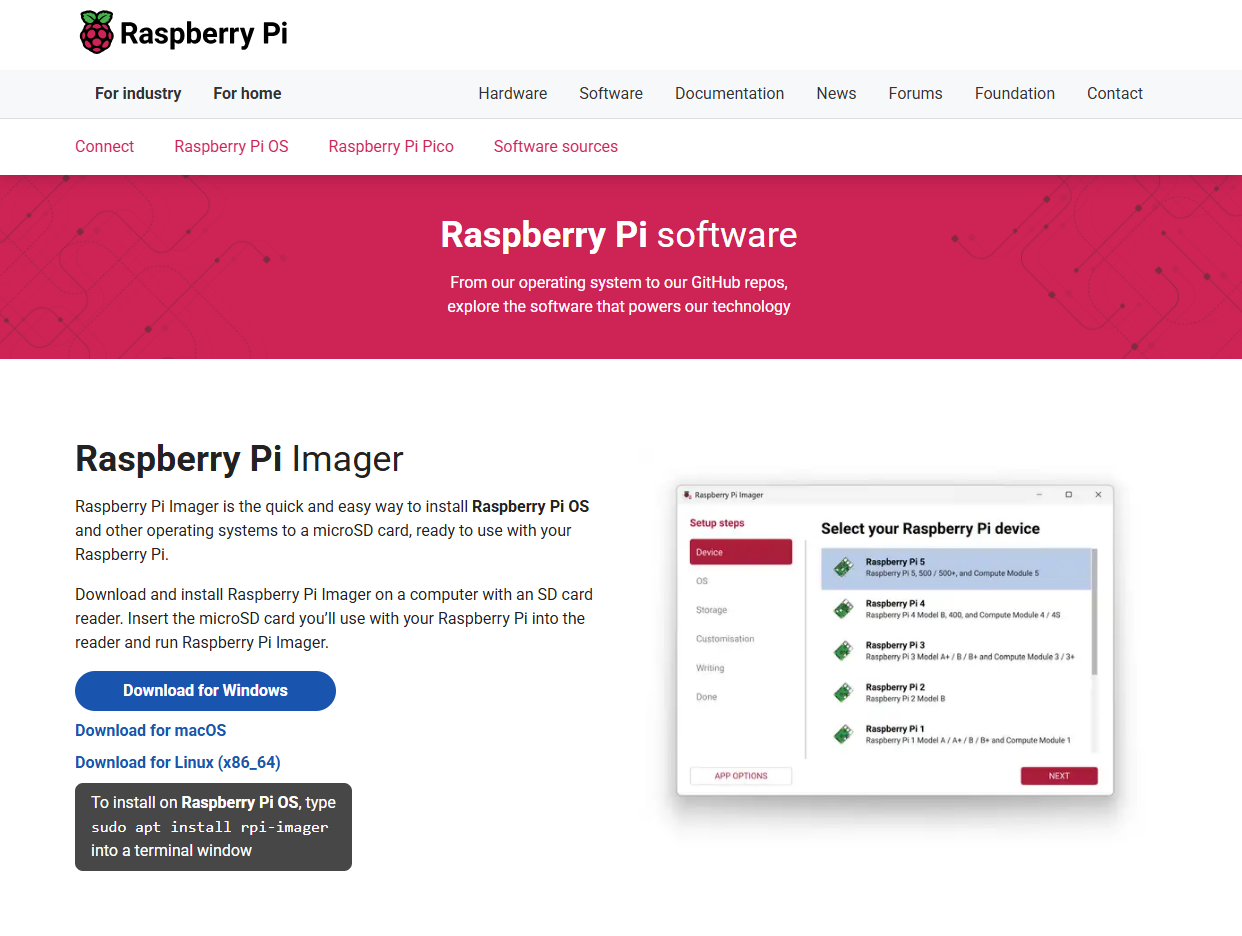This screenshot has height=936, width=1242.
Task: Click the Raspberry Pi Imager heading
Action: coord(239,459)
